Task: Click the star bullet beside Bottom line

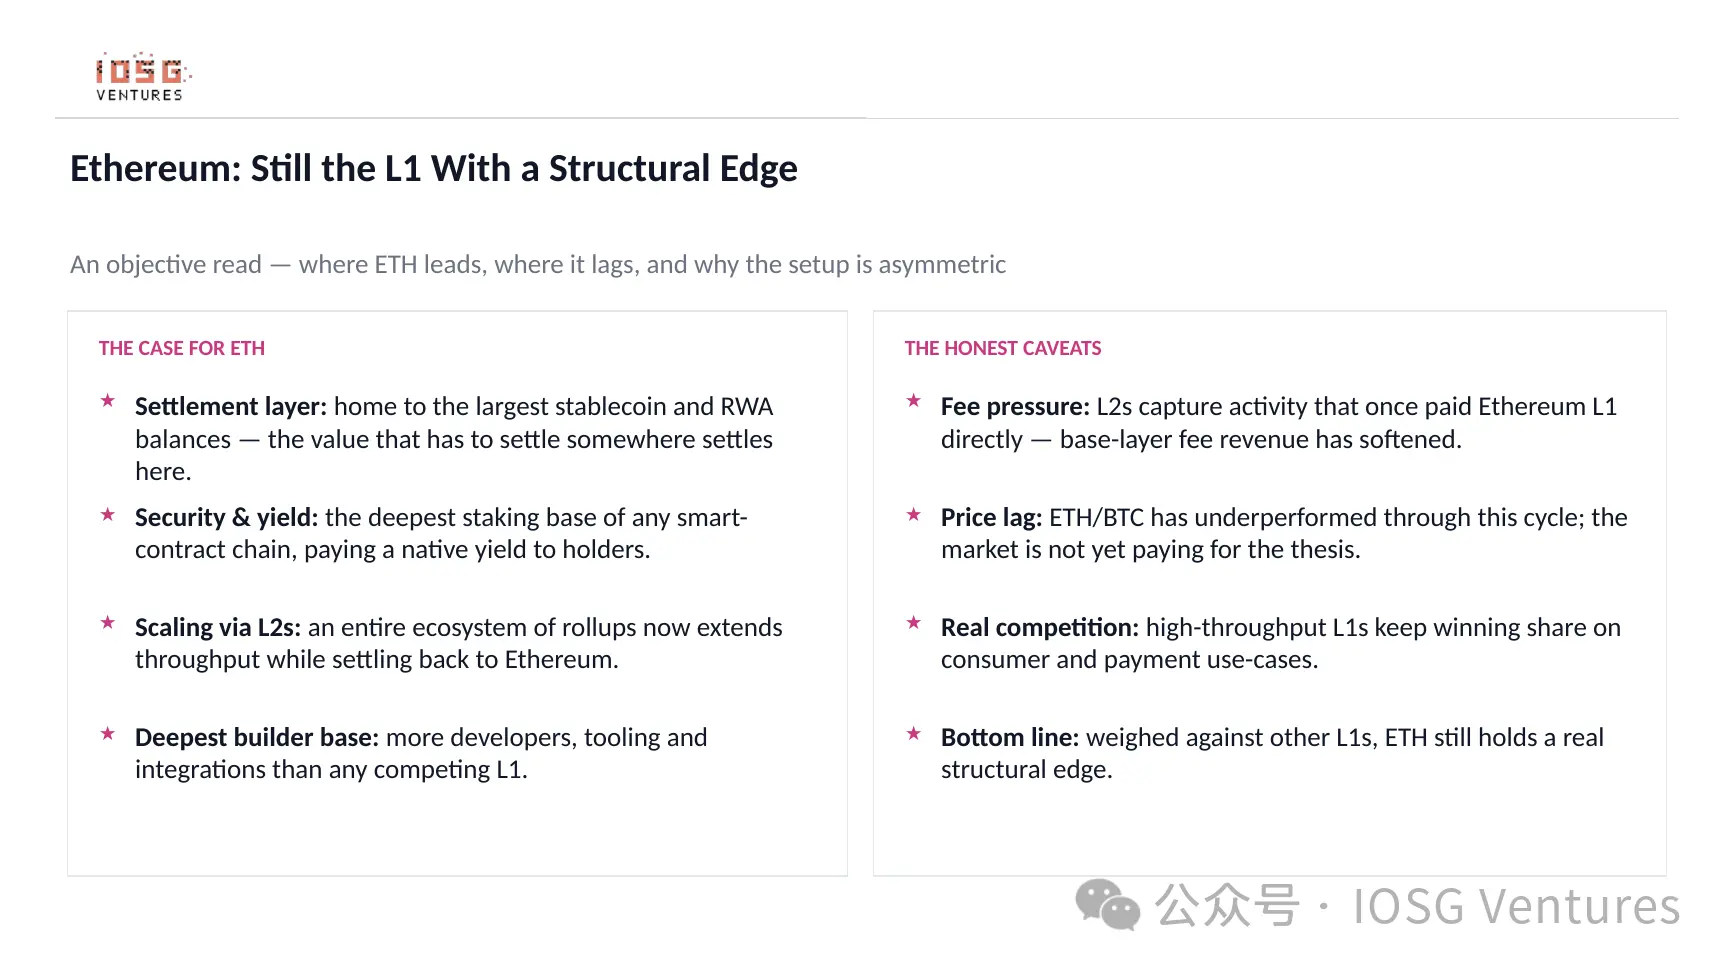Action: [913, 733]
